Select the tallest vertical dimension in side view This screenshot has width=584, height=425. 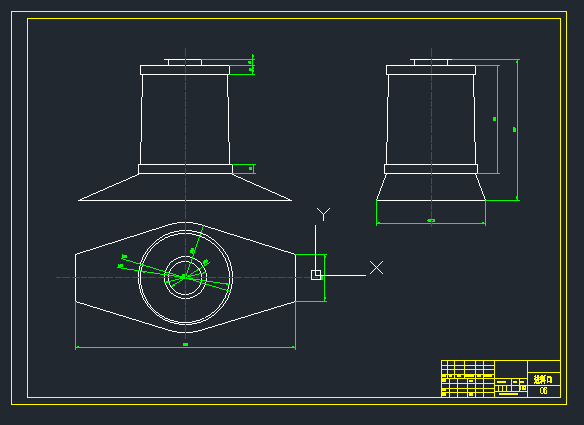517,130
